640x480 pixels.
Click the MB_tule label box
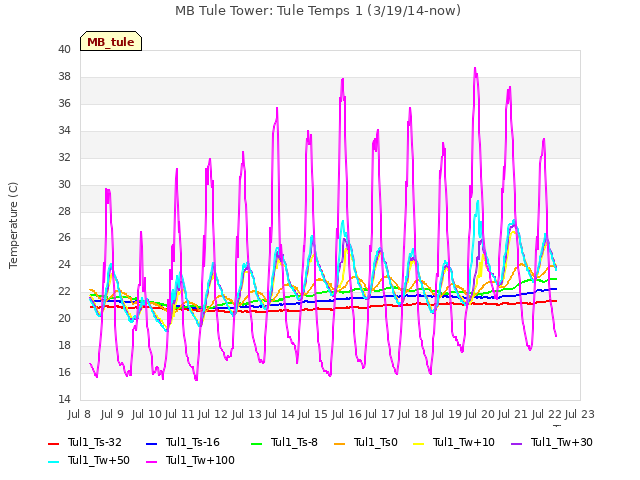(x=111, y=41)
